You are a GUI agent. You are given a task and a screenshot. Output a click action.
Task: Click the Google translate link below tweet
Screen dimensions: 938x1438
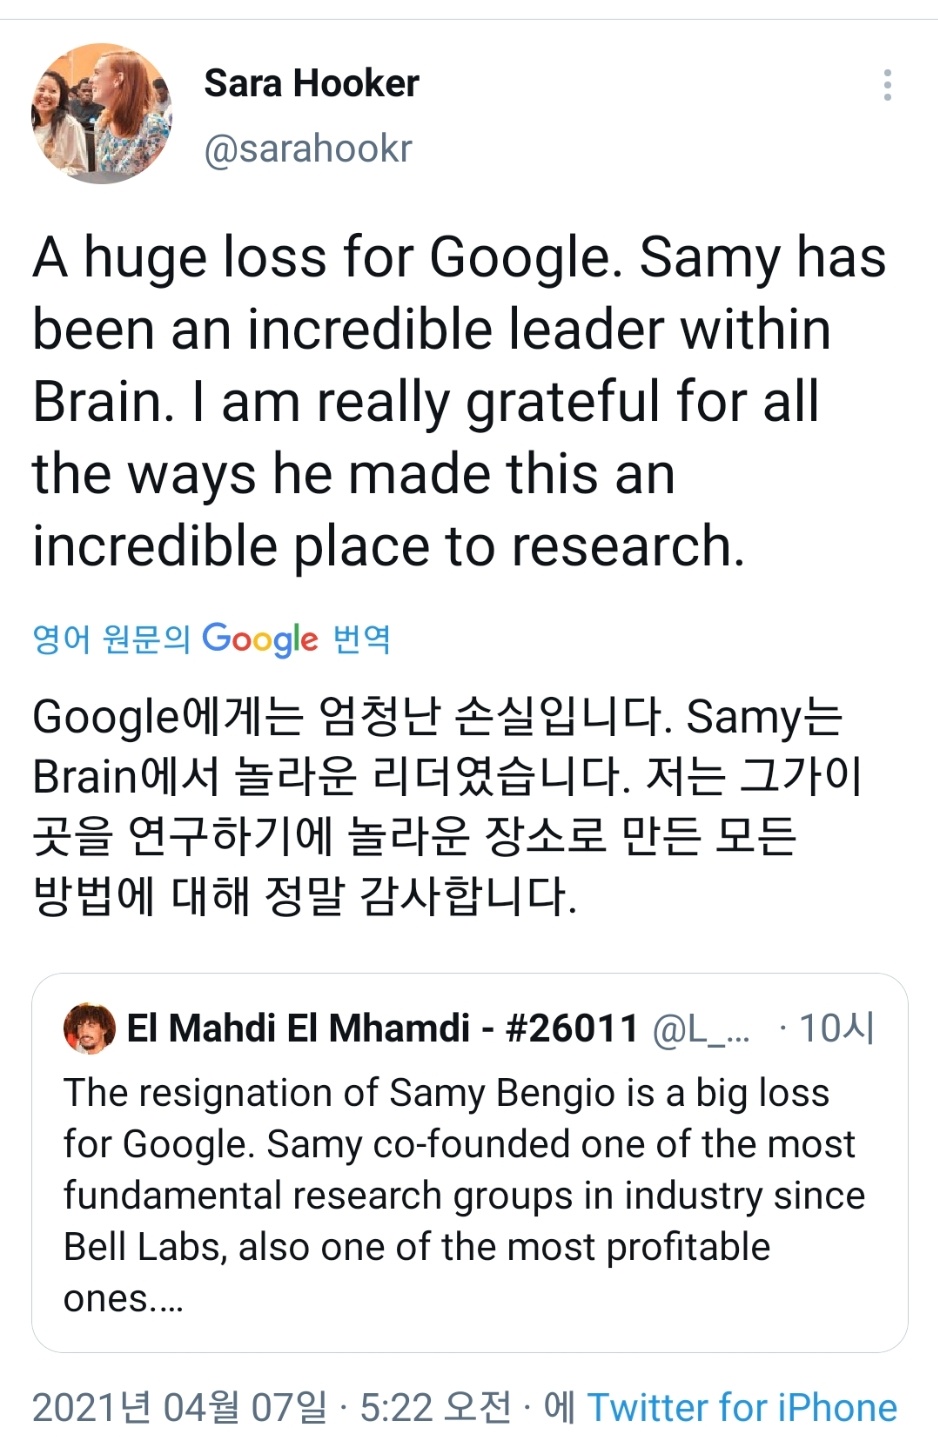click(x=210, y=638)
